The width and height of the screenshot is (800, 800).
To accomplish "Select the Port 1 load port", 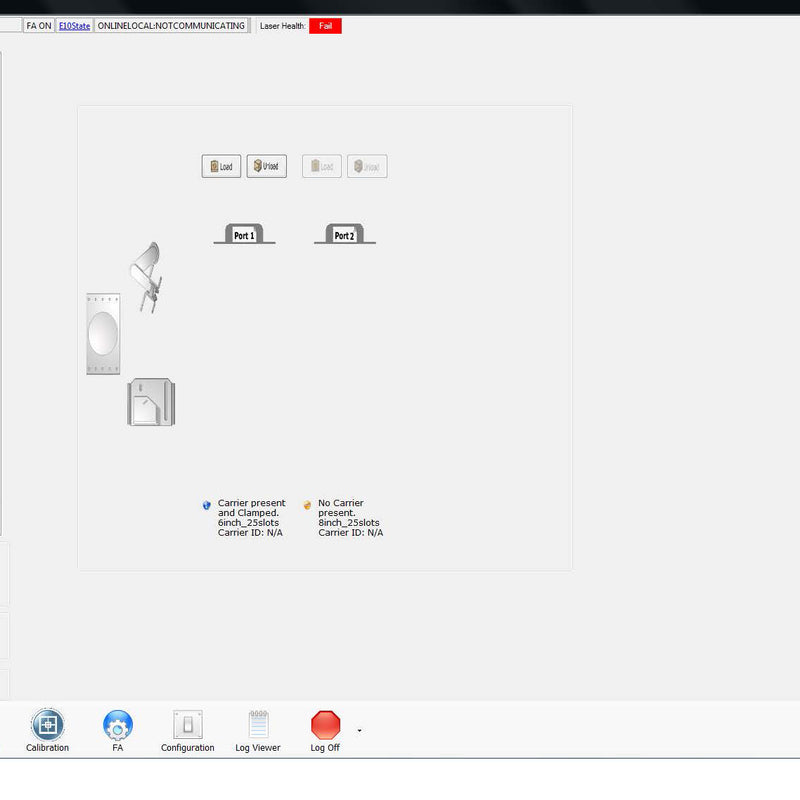I will [x=244, y=234].
